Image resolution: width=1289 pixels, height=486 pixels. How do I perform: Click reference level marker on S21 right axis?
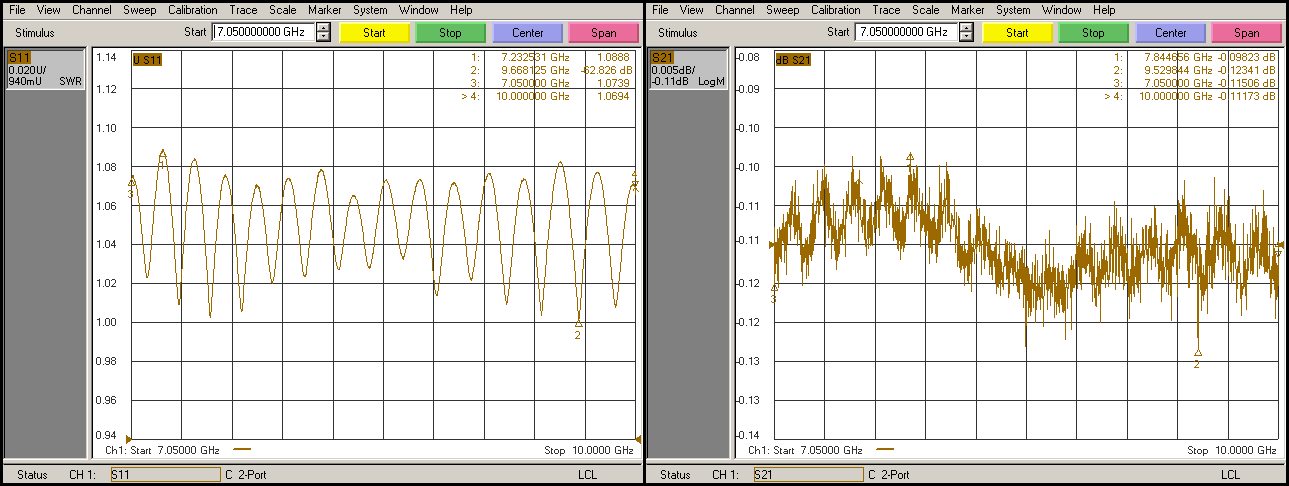(1281, 244)
